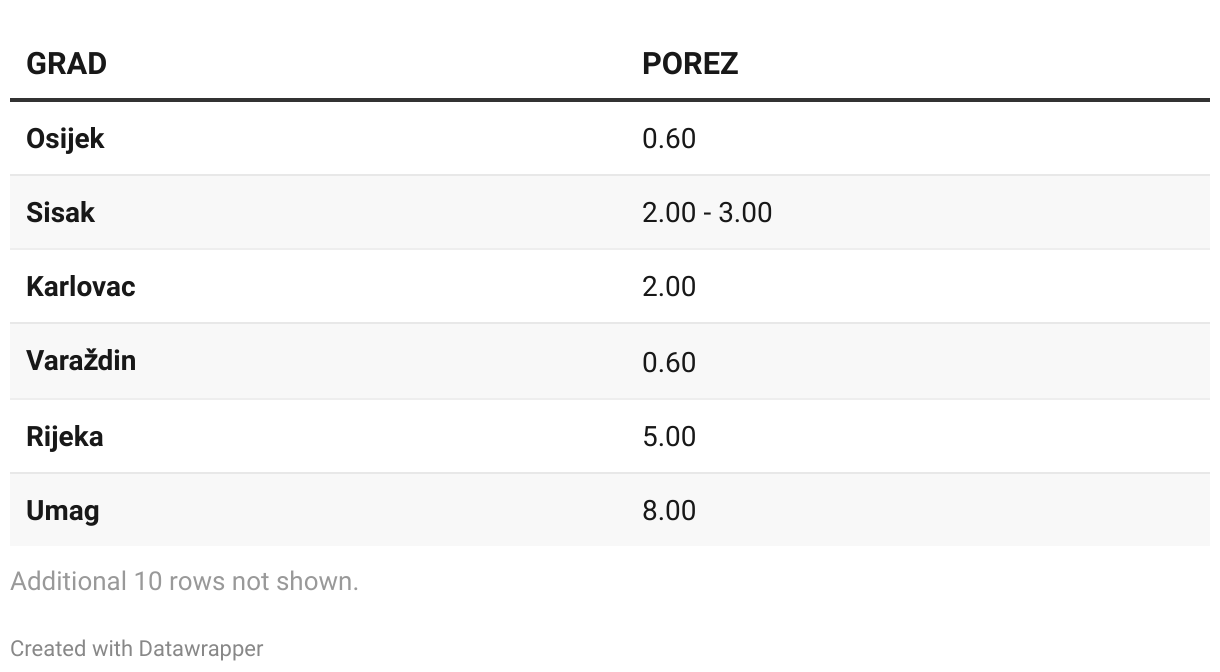The height and width of the screenshot is (672, 1220).
Task: Select the Umag city cell
Action: (x=62, y=510)
